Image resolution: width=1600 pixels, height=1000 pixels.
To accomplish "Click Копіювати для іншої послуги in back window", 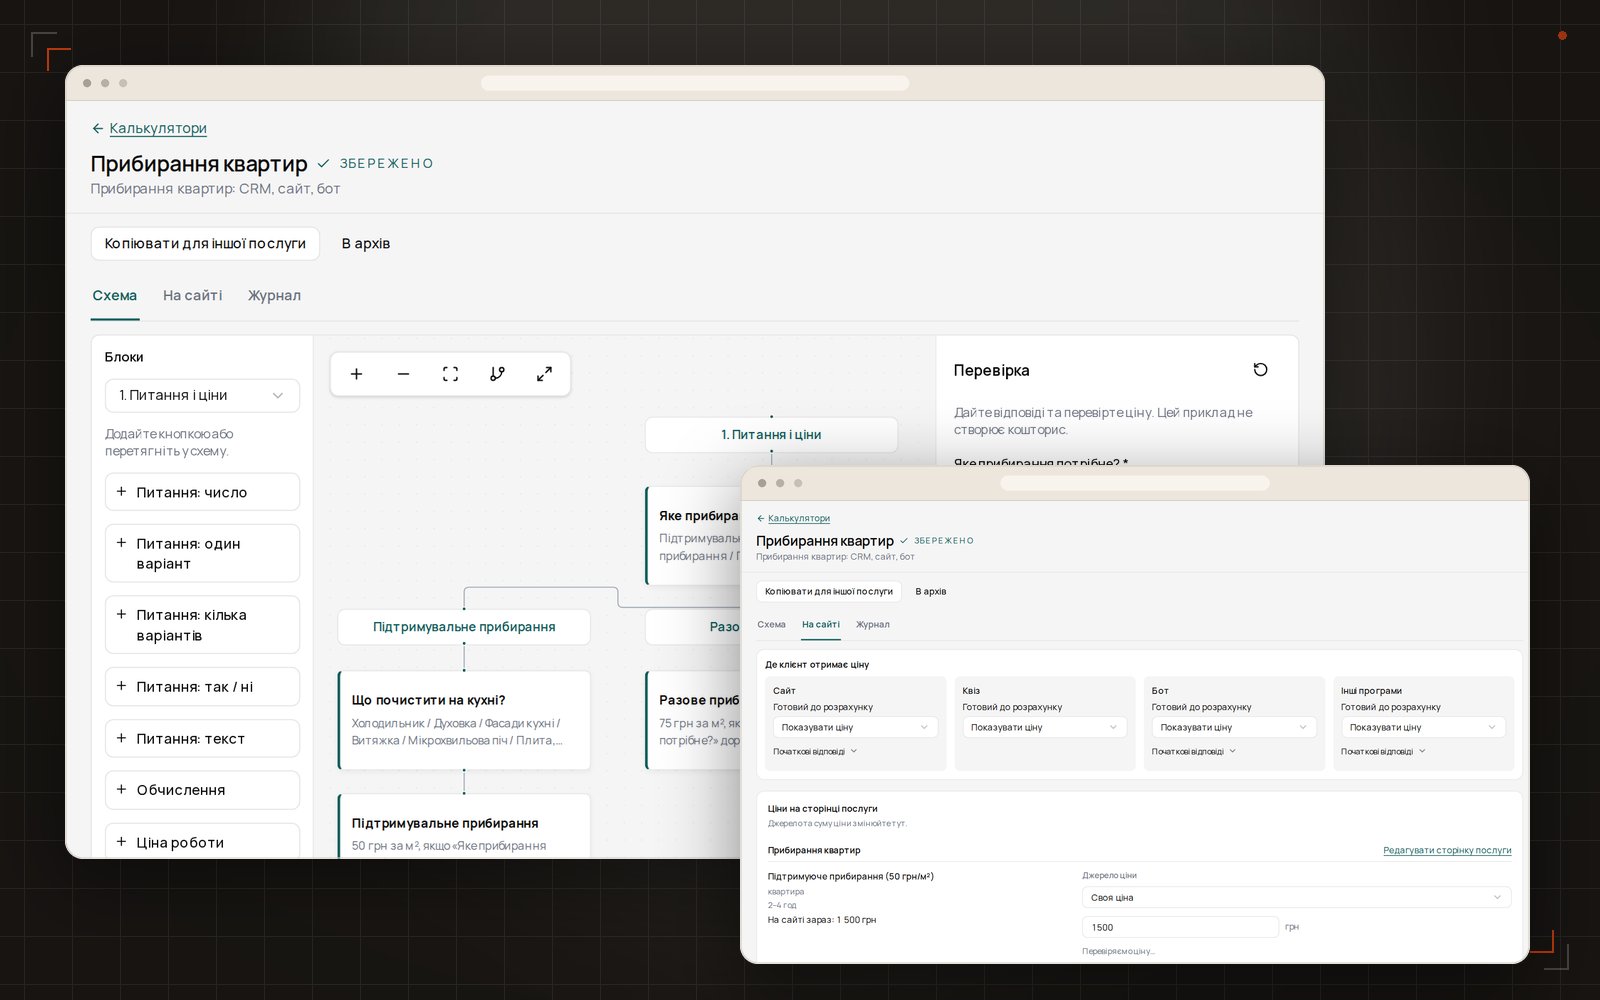I will [x=205, y=243].
